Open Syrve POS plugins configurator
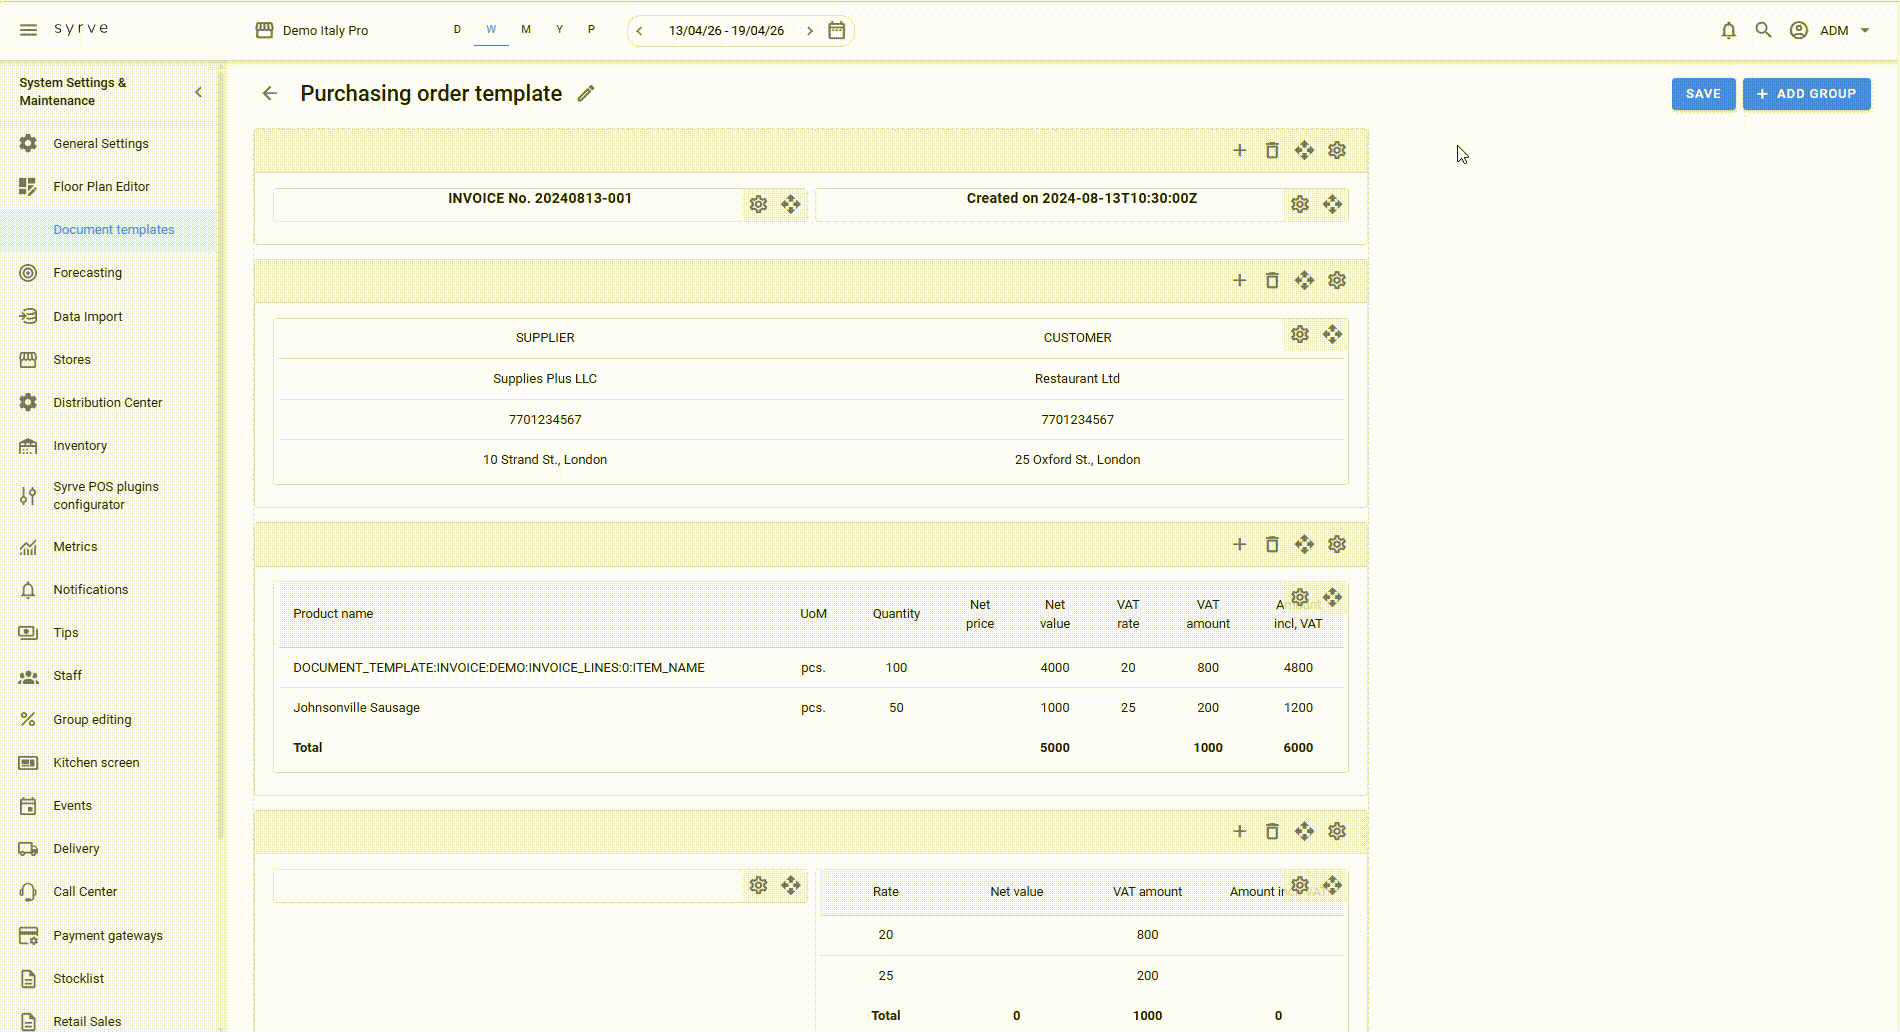This screenshot has height=1032, width=1900. point(108,496)
